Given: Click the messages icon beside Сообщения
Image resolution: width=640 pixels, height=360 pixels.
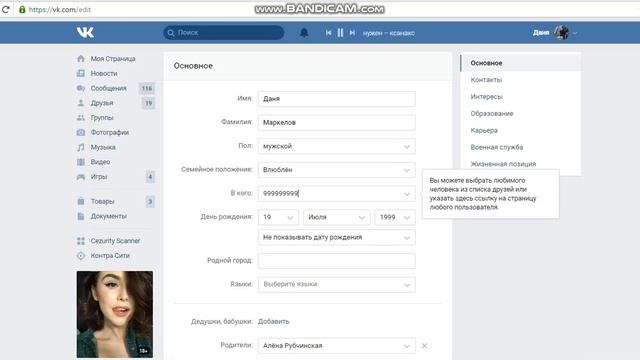Looking at the screenshot, I should tap(81, 88).
